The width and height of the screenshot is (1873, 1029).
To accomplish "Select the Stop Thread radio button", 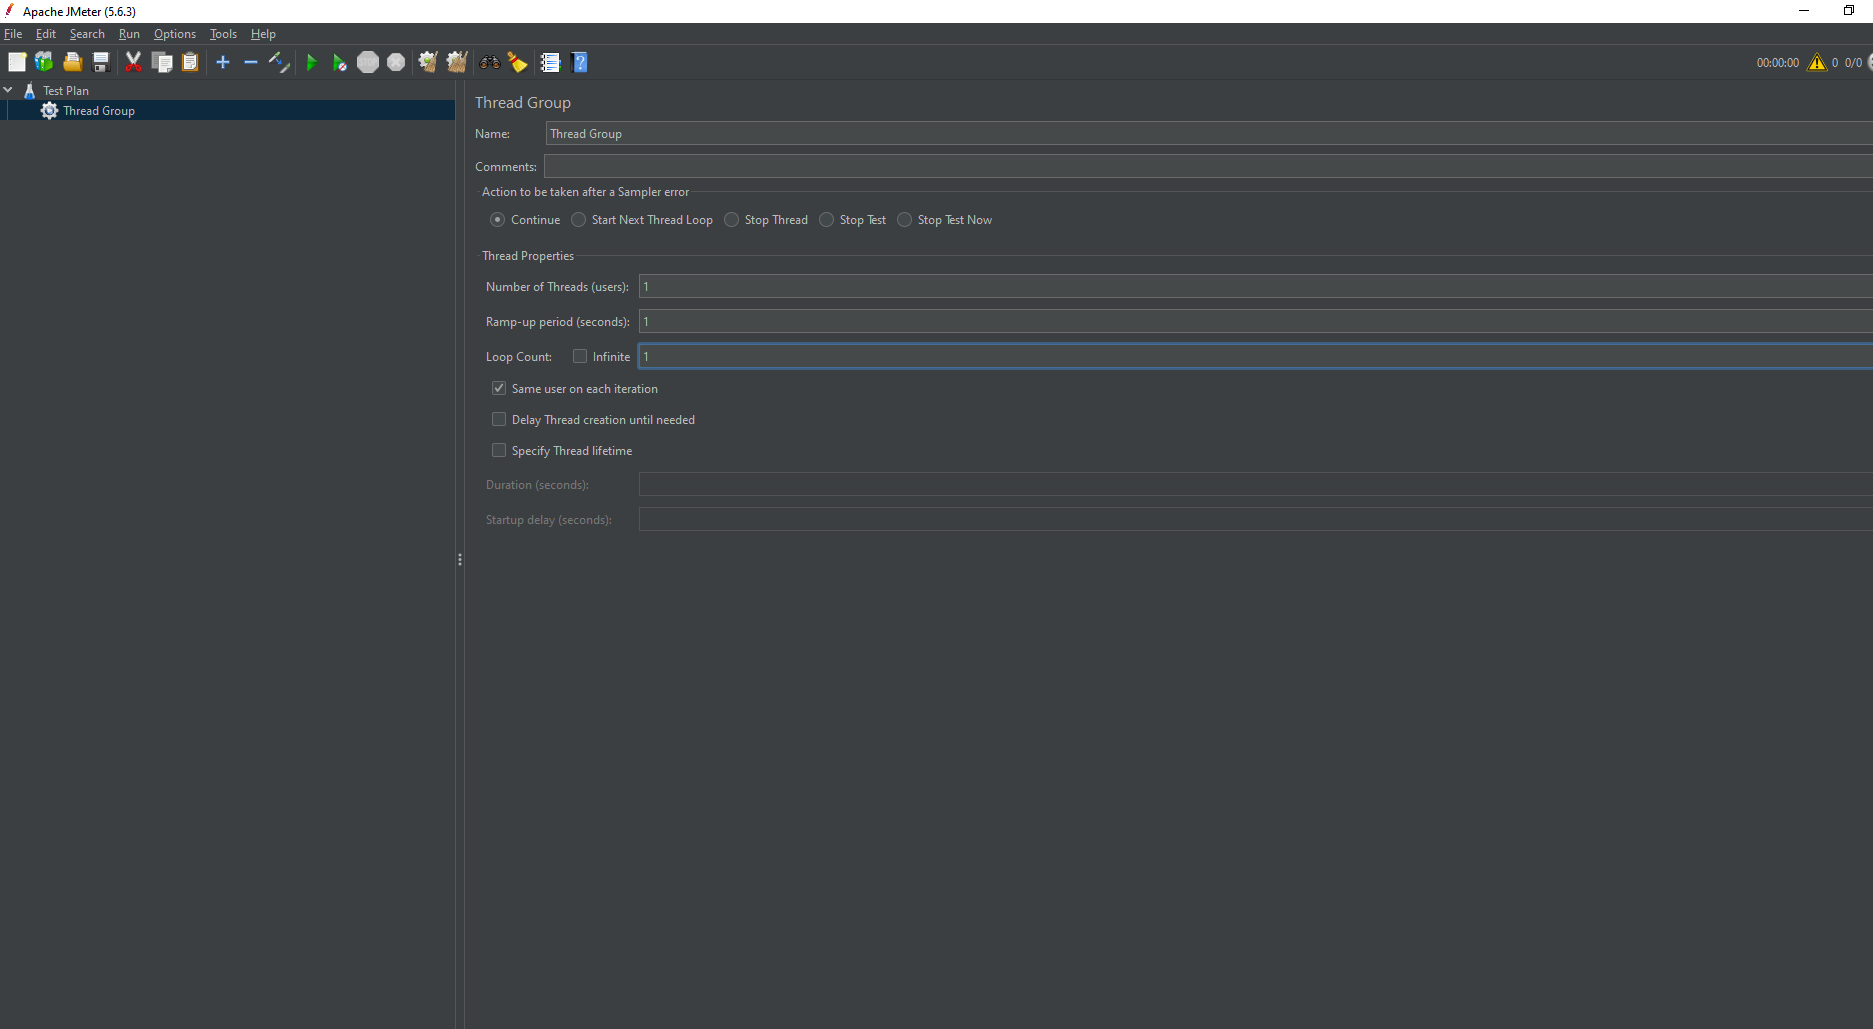I will click(731, 219).
